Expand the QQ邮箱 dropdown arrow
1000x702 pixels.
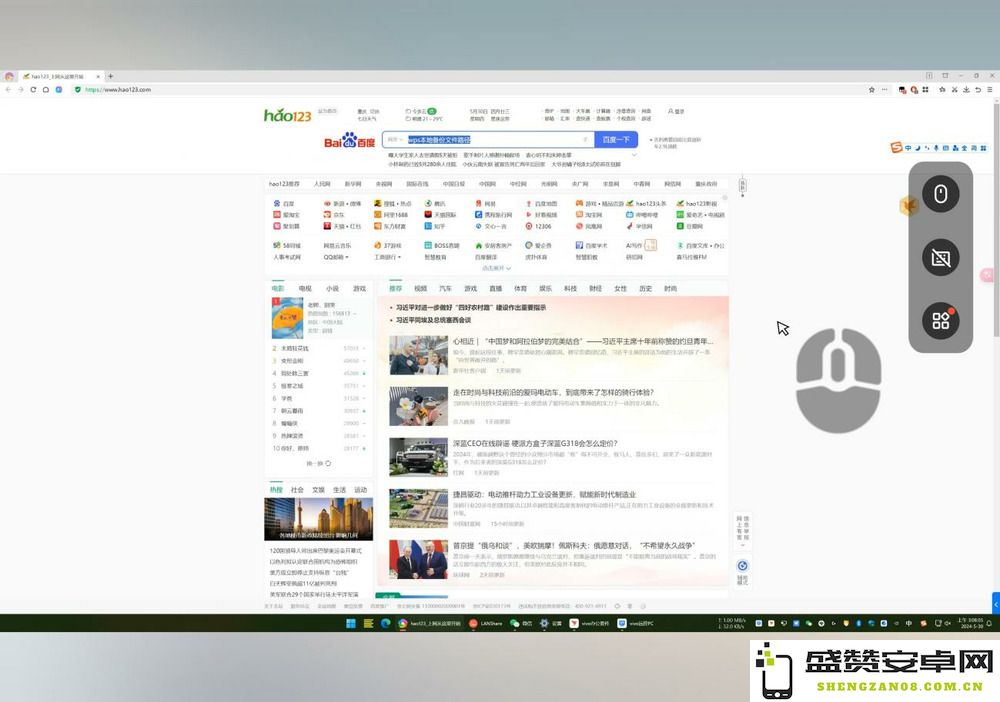coord(347,258)
